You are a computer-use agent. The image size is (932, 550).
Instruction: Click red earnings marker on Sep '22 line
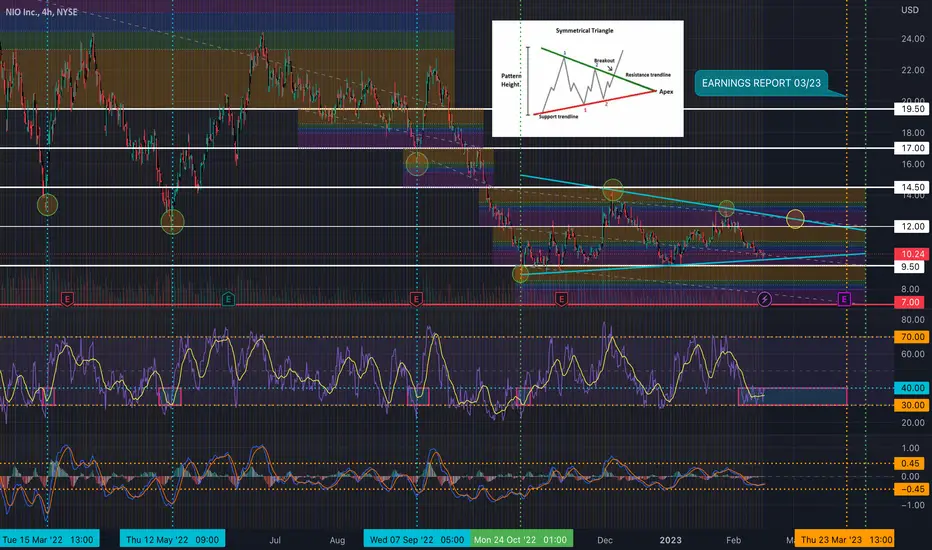tap(416, 298)
